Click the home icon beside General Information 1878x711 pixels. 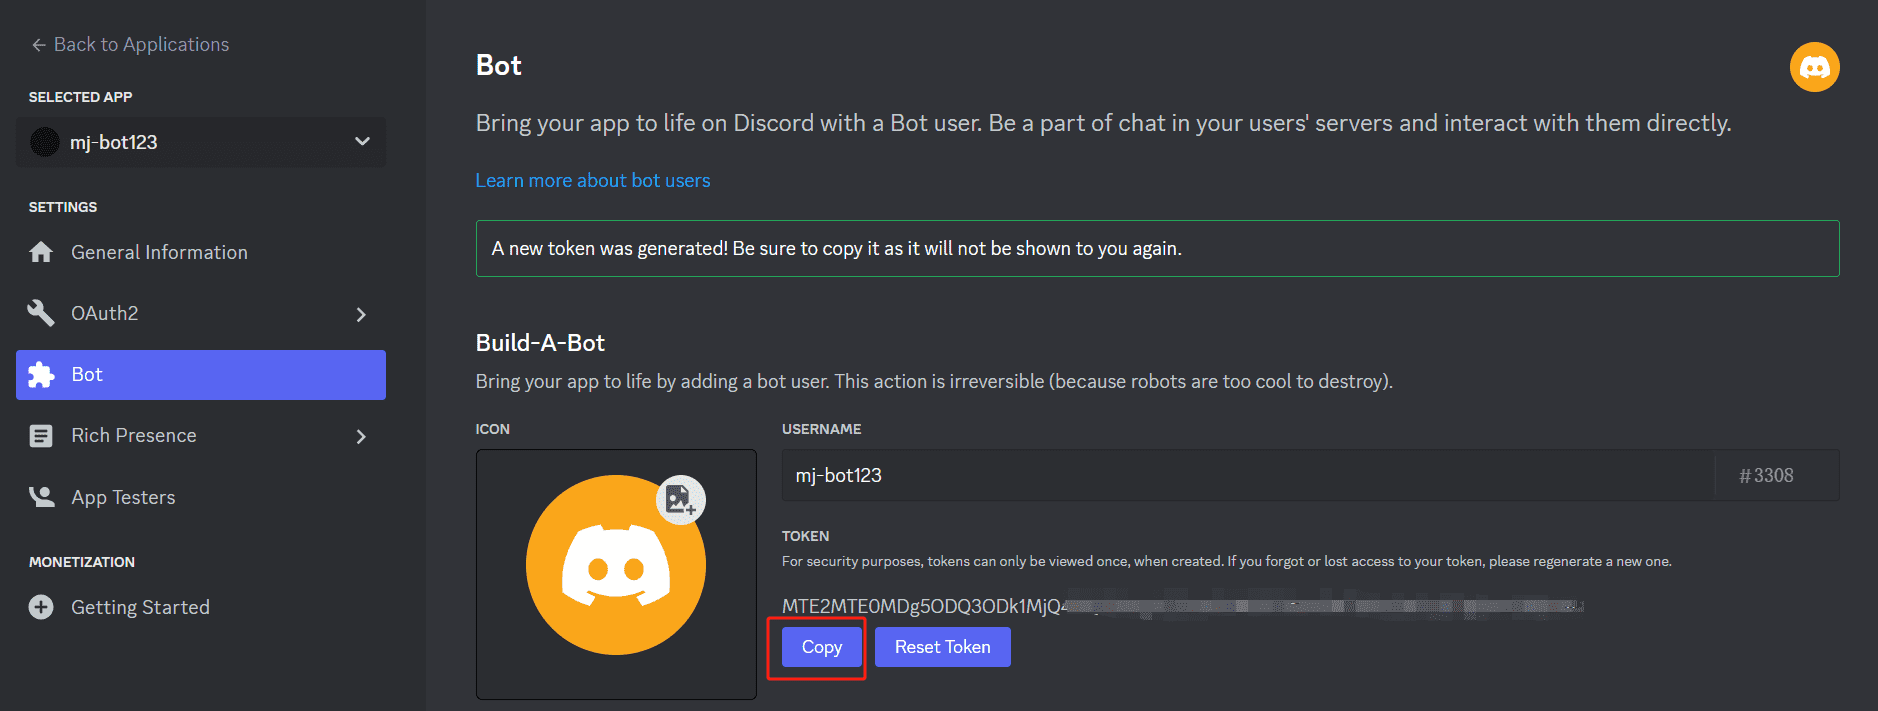(41, 252)
